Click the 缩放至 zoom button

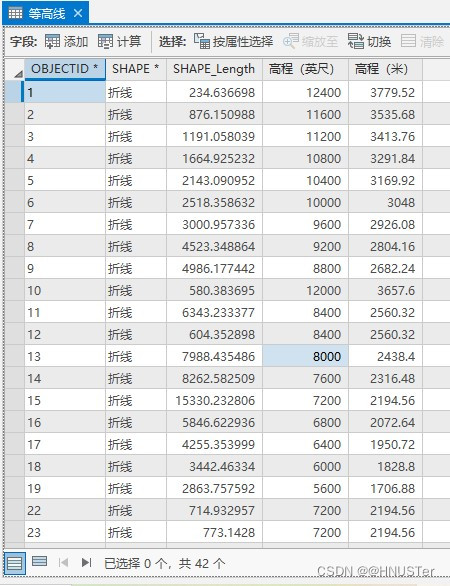311,41
